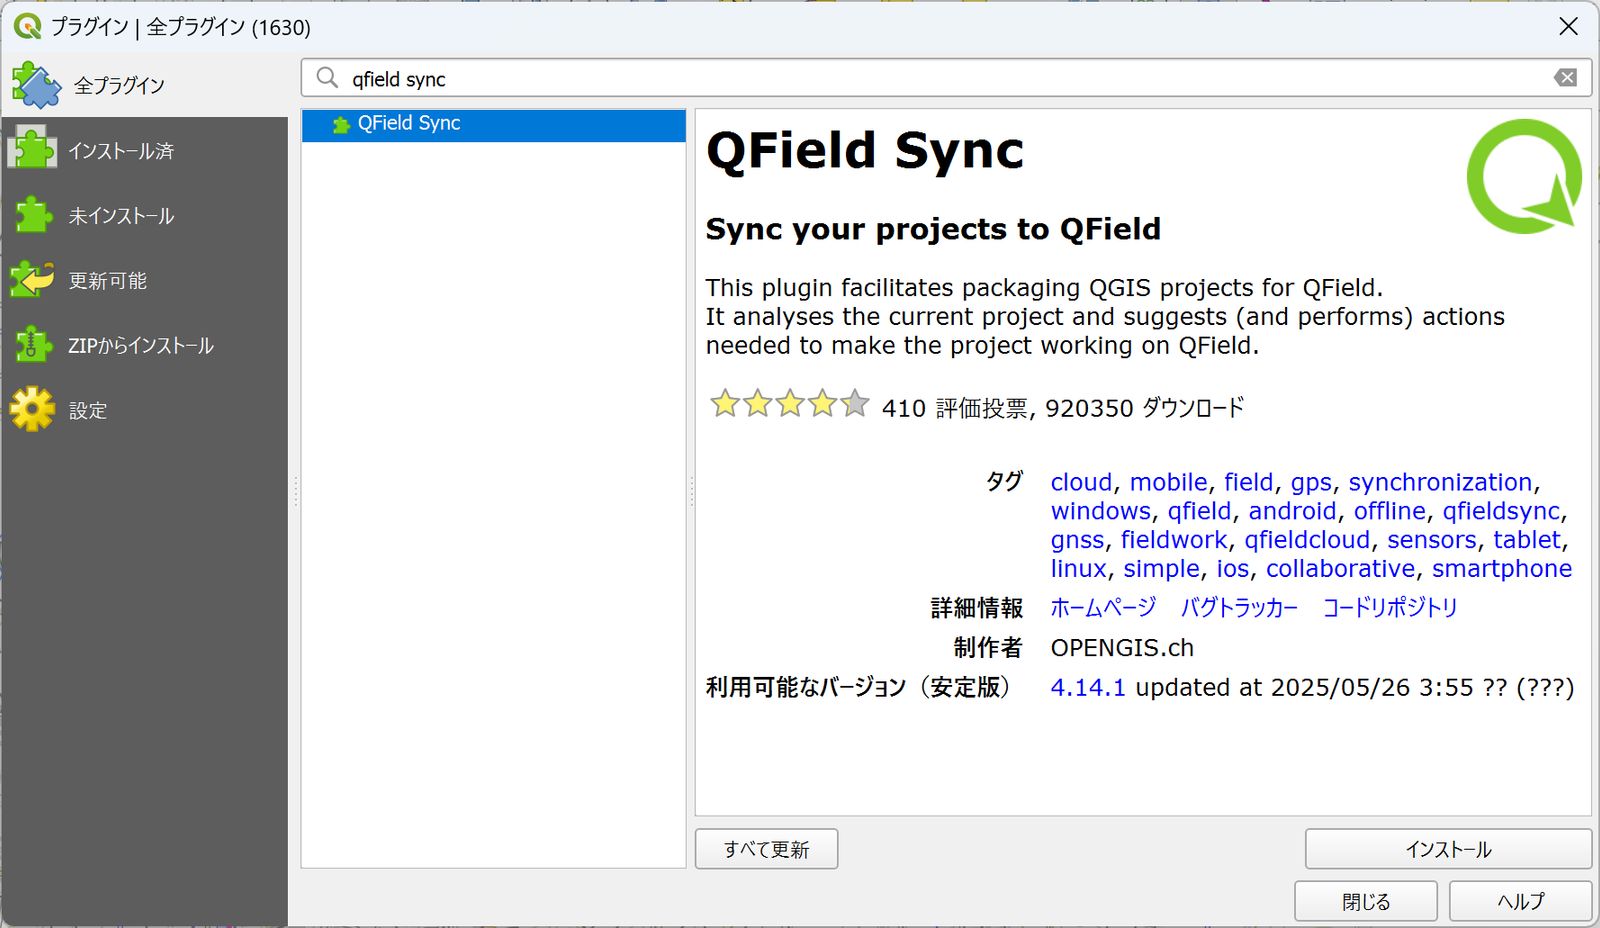Click the magnifier search icon
Image resolution: width=1600 pixels, height=928 pixels.
click(x=327, y=78)
